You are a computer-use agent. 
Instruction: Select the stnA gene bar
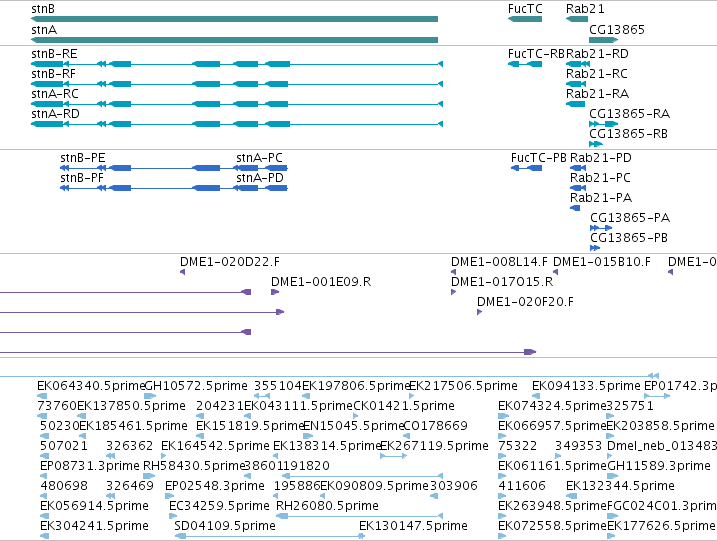click(x=234, y=40)
